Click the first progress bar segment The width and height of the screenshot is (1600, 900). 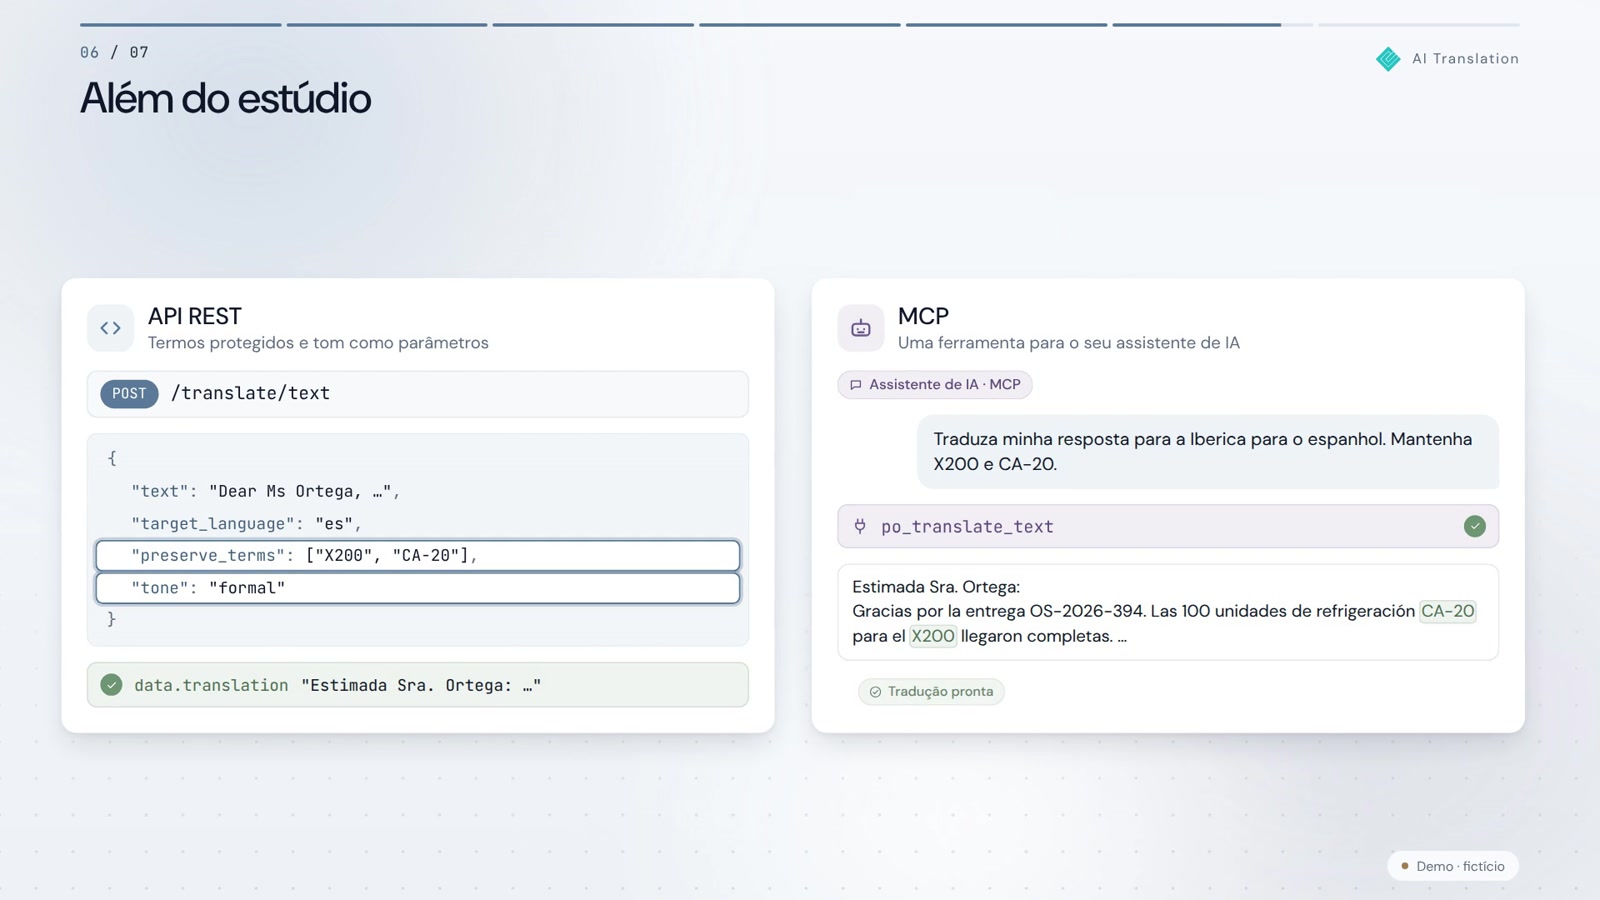(180, 24)
